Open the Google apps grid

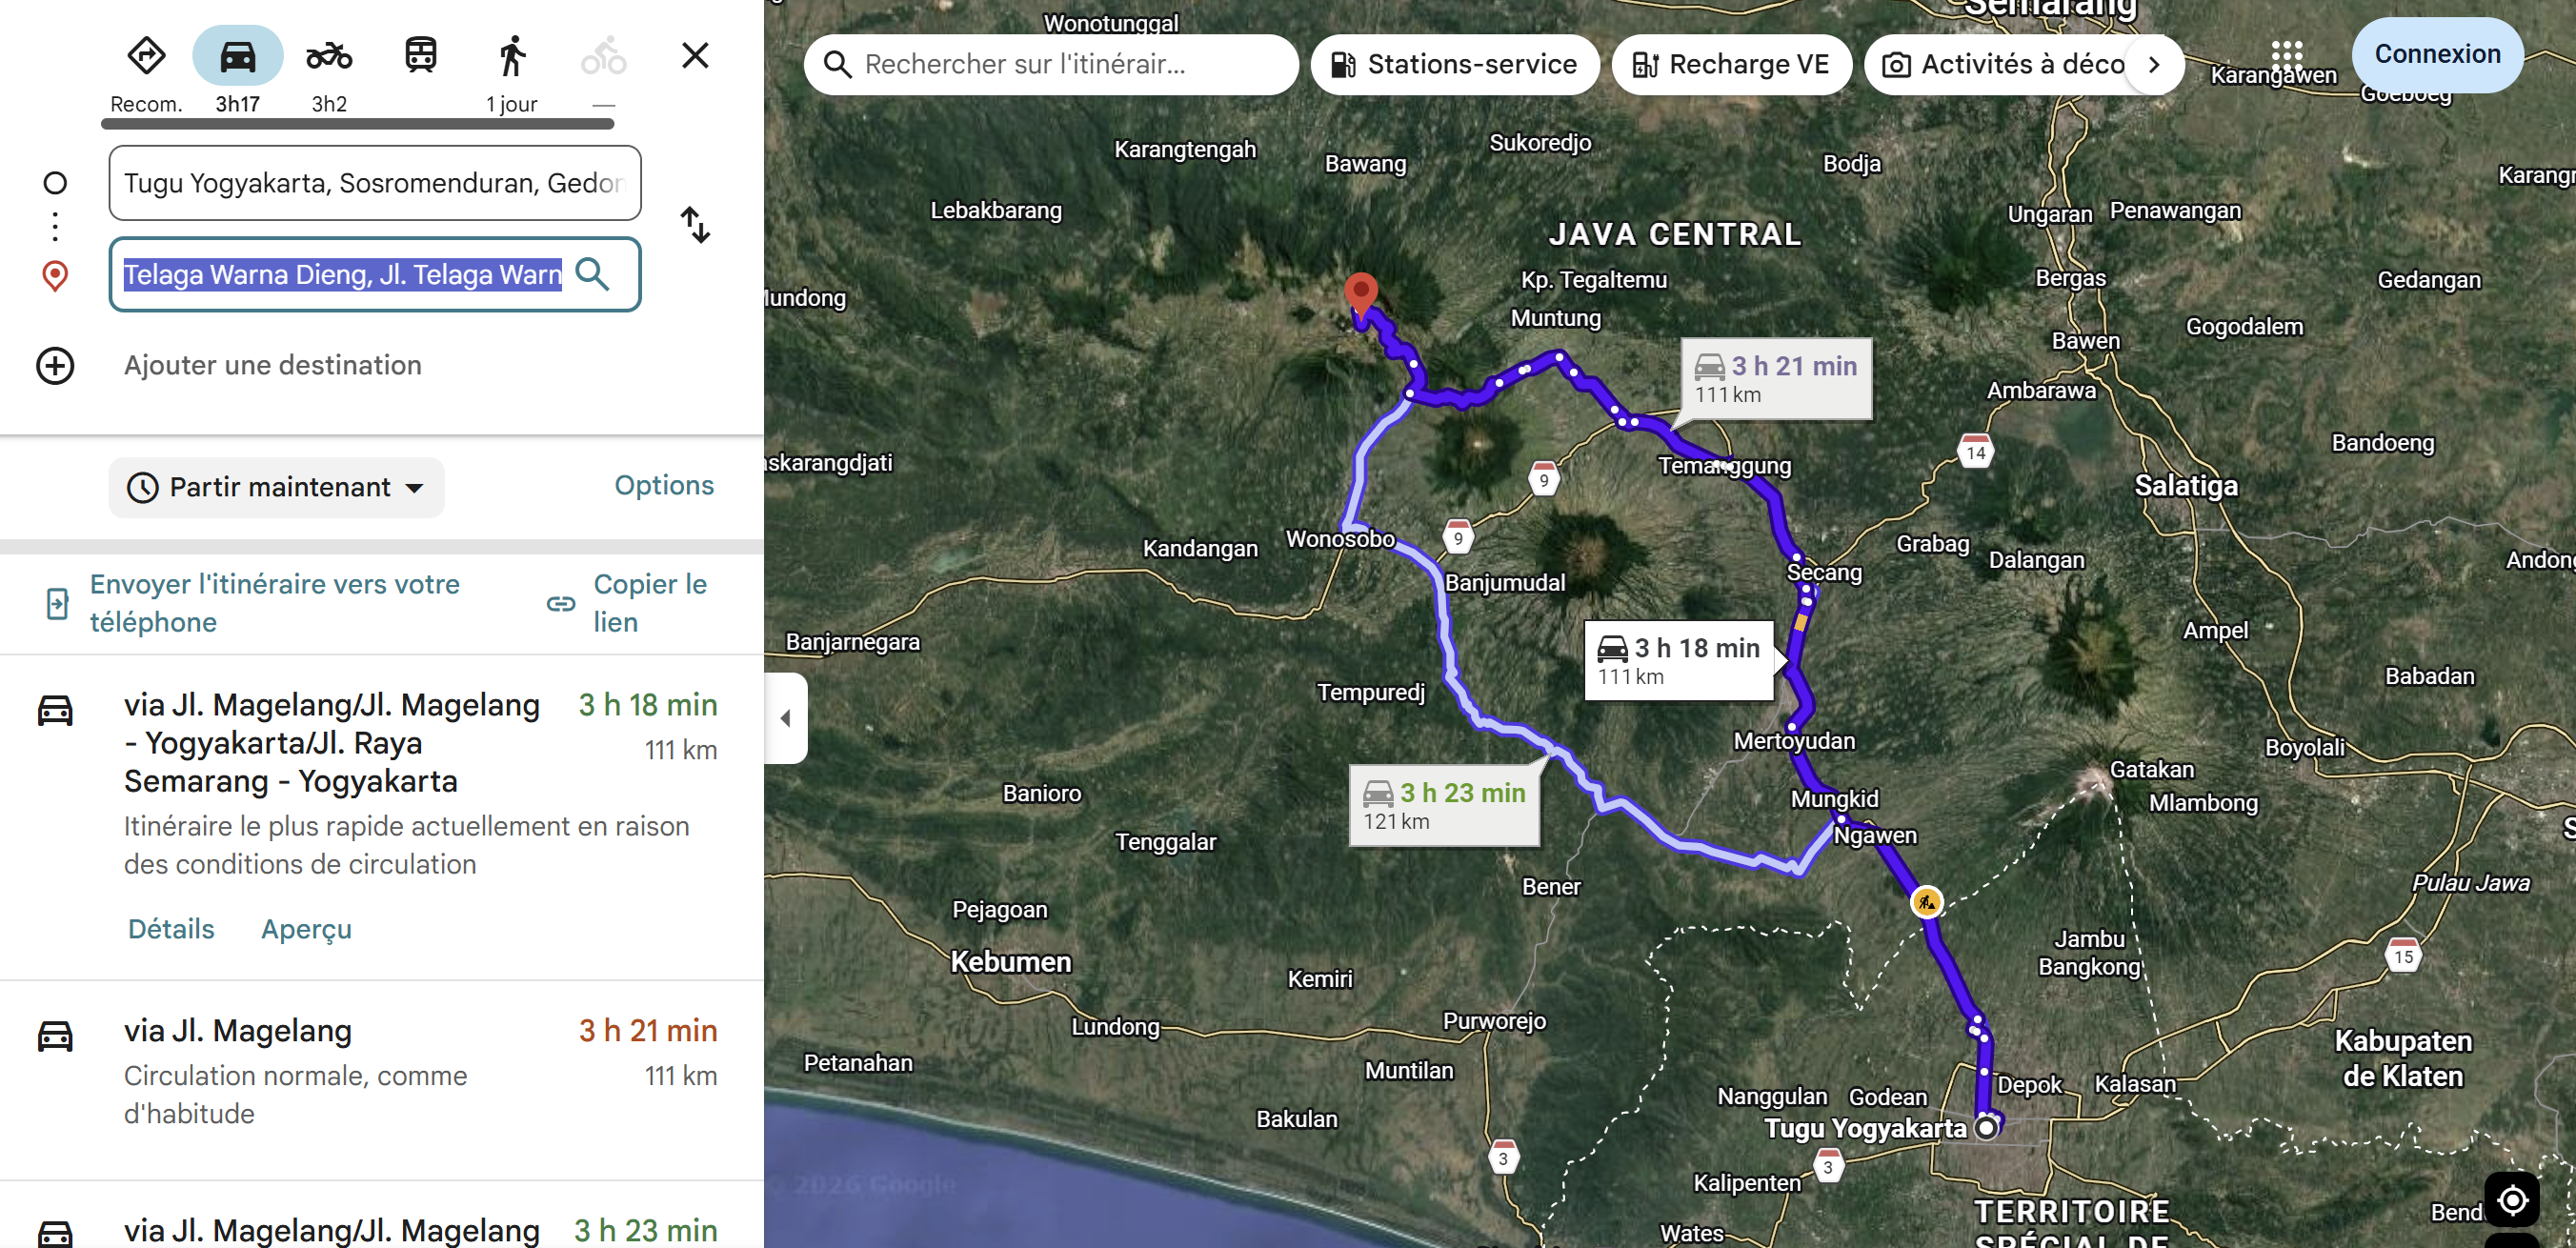pos(2286,55)
